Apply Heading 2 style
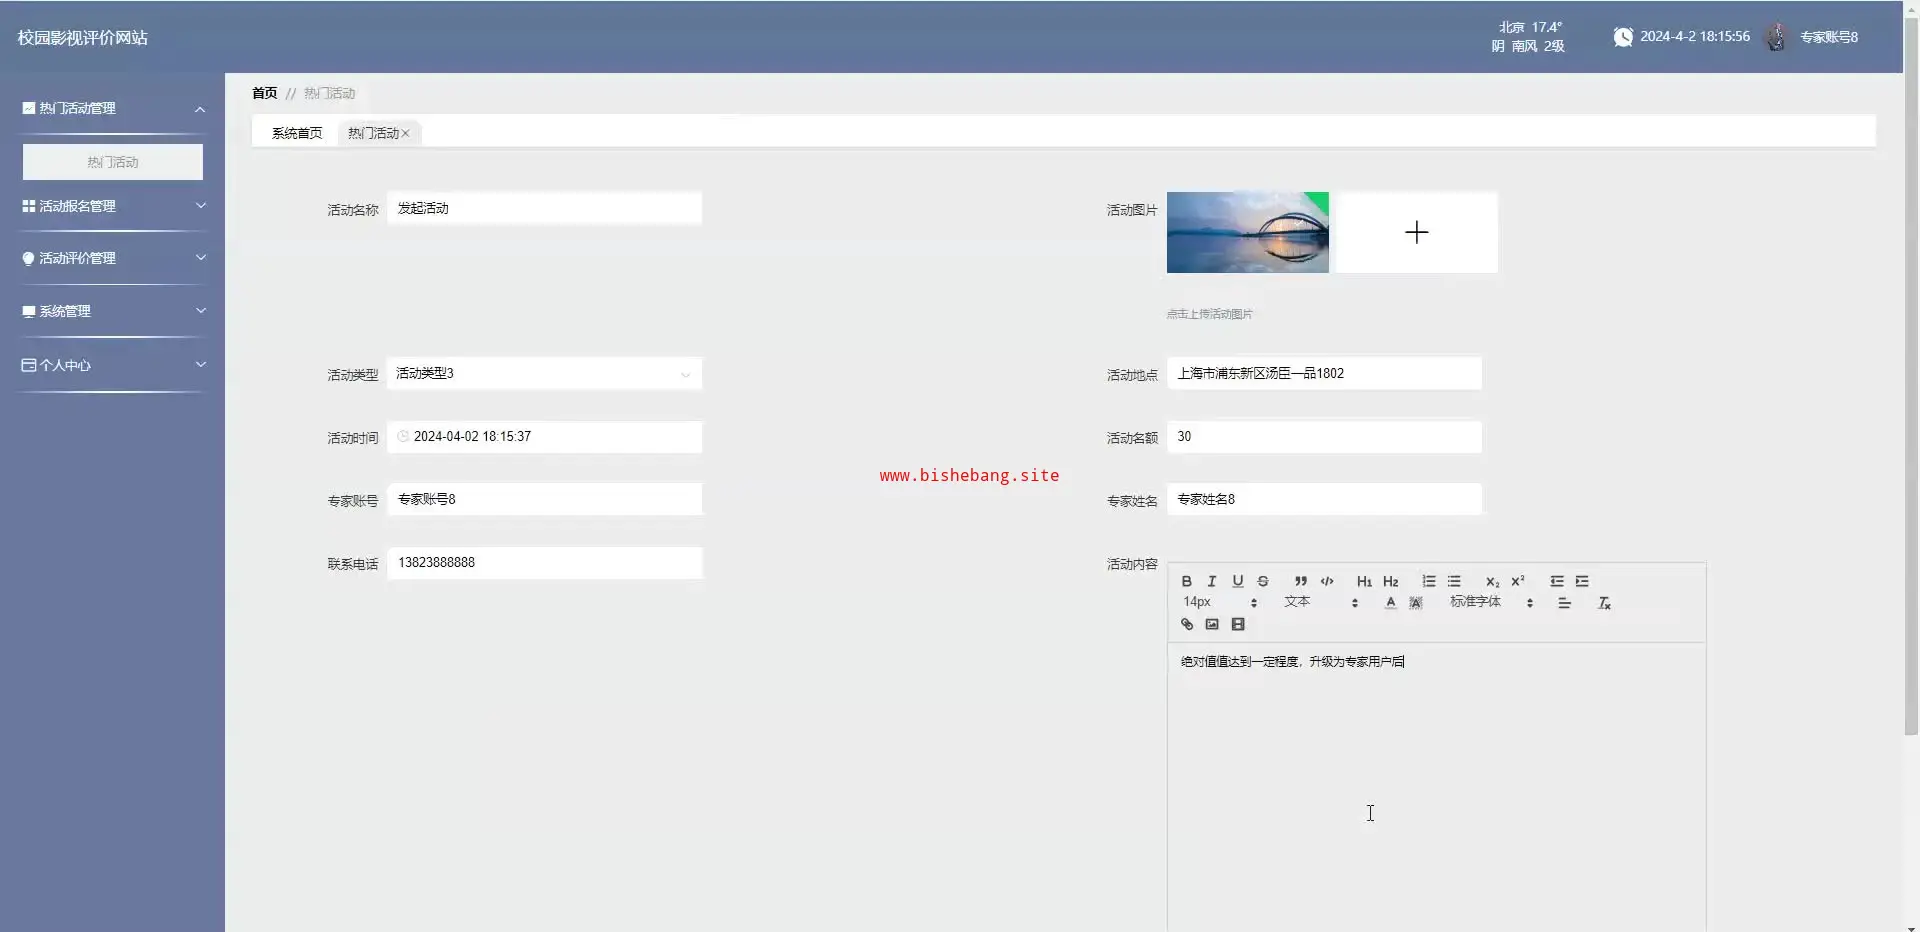 point(1391,581)
